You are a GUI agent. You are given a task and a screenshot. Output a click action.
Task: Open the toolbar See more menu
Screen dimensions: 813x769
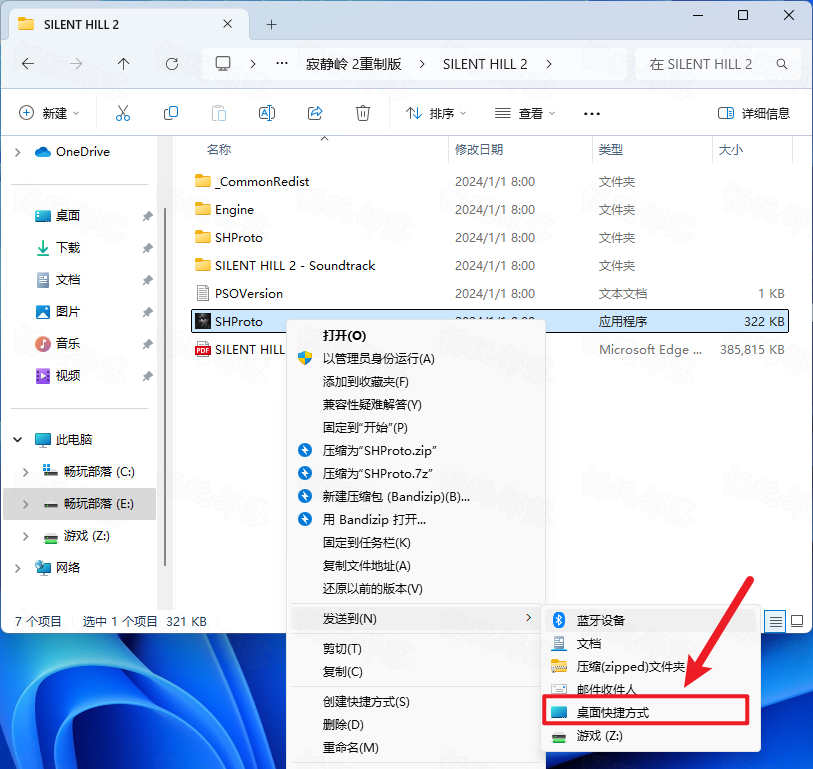coord(592,114)
